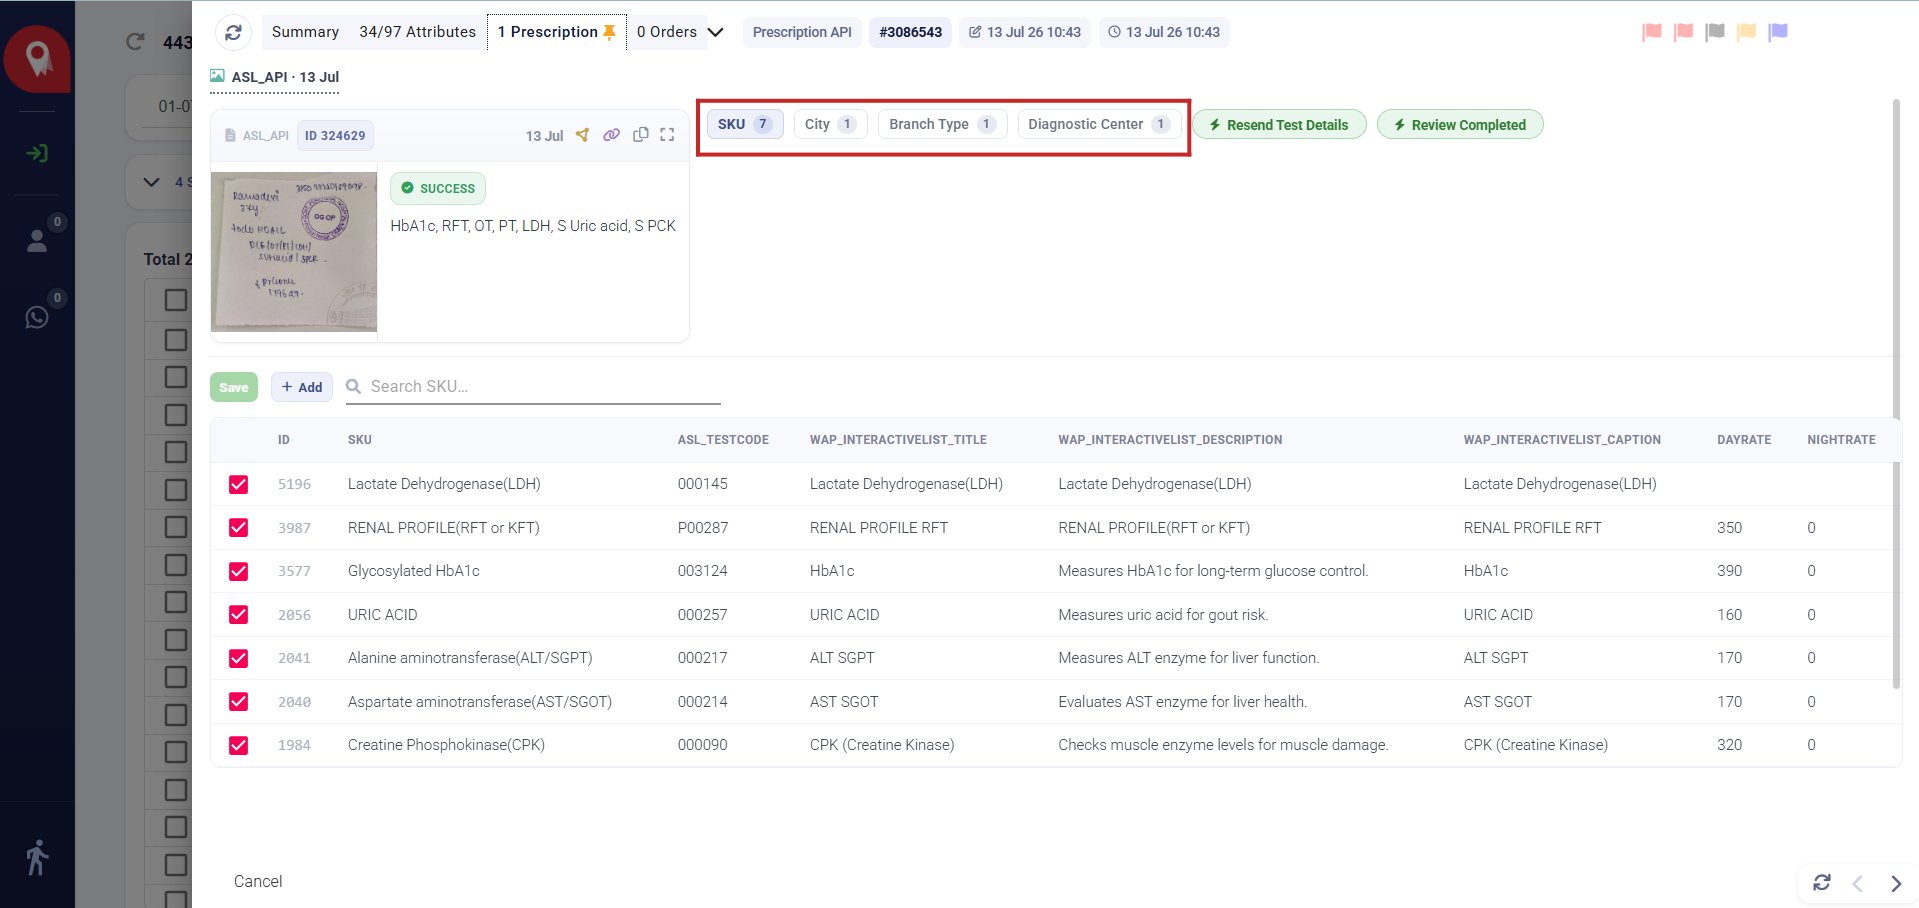Click background reload icon next to 443
The image size is (1919, 908).
coord(135,42)
